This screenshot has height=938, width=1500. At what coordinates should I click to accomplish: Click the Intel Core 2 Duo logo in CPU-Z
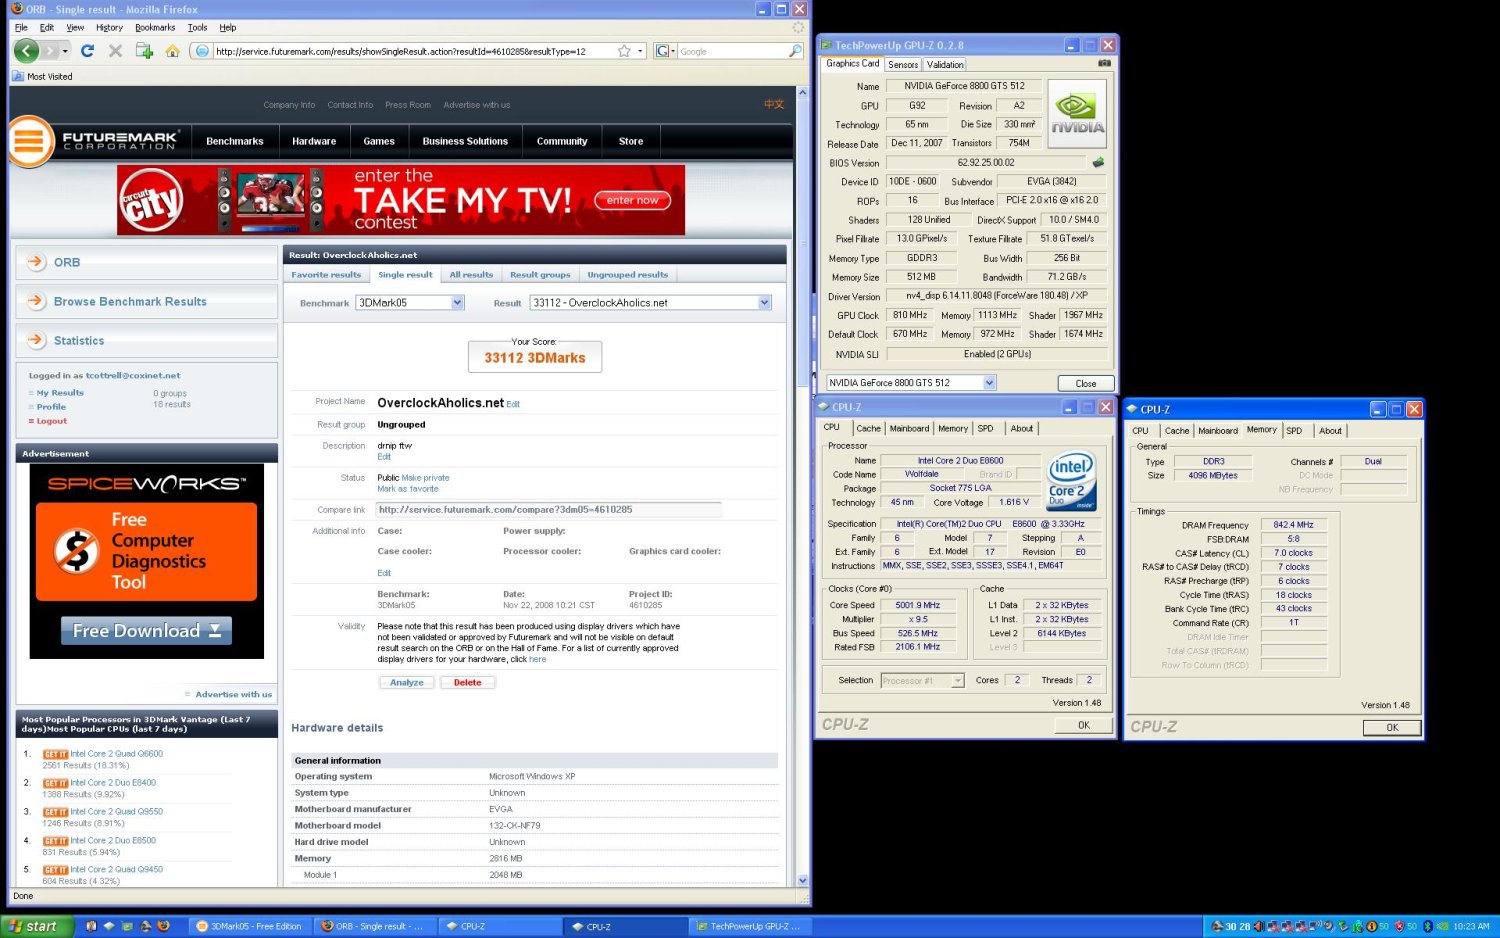(x=1071, y=481)
